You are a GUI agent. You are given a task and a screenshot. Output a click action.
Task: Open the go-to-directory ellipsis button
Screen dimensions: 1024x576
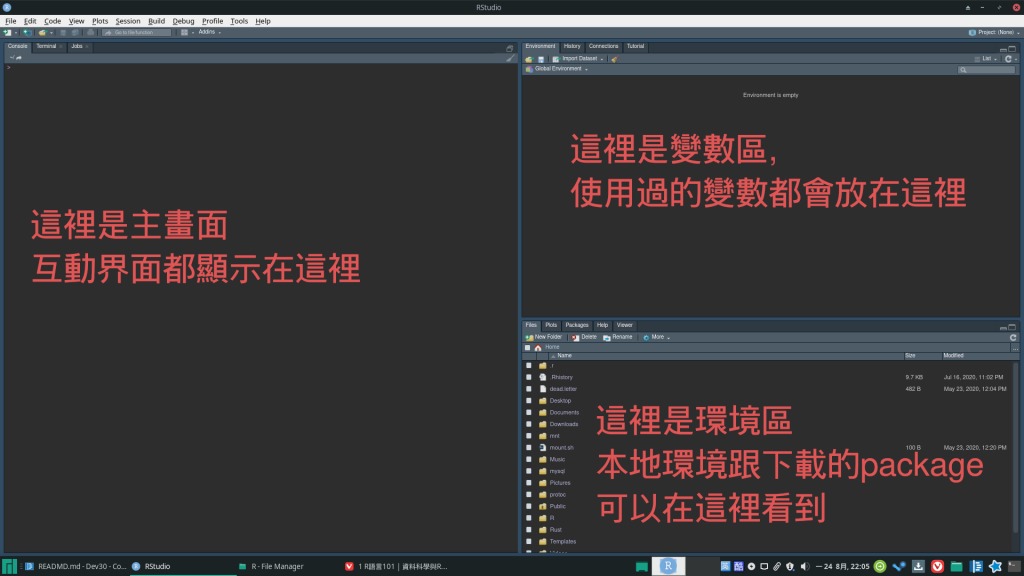tap(1015, 347)
